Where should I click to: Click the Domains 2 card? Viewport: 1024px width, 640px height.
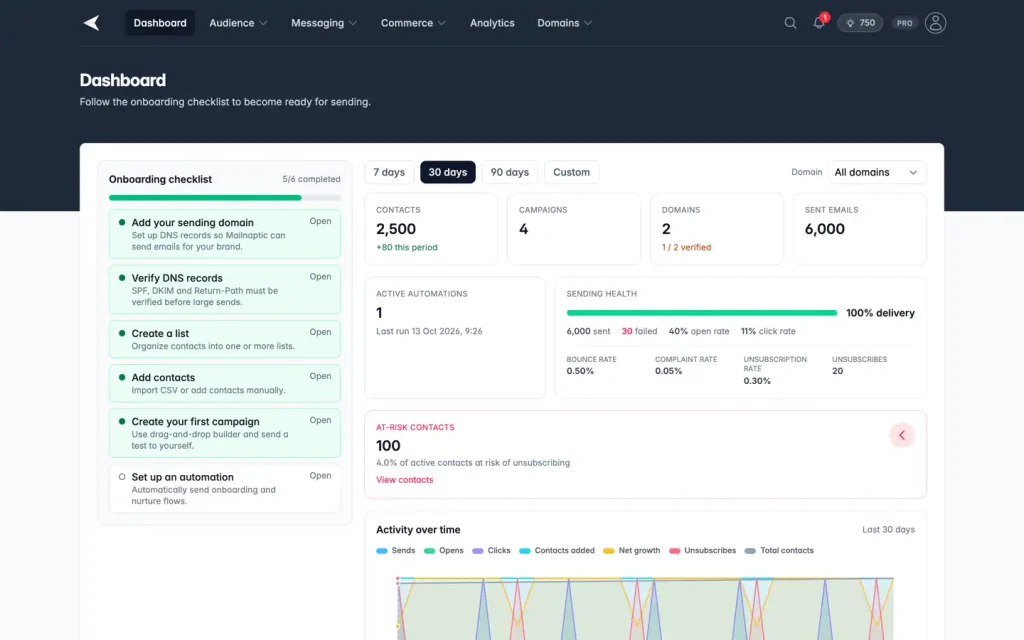pos(717,229)
